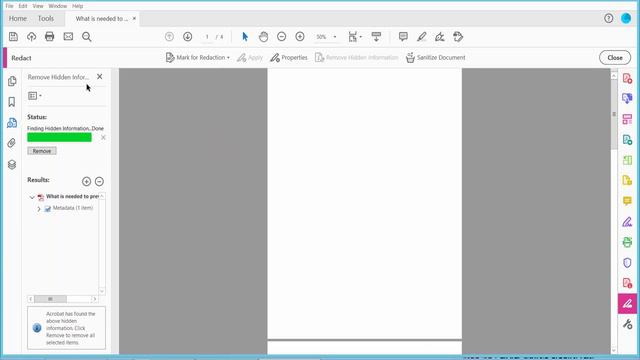The height and width of the screenshot is (360, 640).
Task: Select the arrow Selection tool
Action: [x=245, y=37]
